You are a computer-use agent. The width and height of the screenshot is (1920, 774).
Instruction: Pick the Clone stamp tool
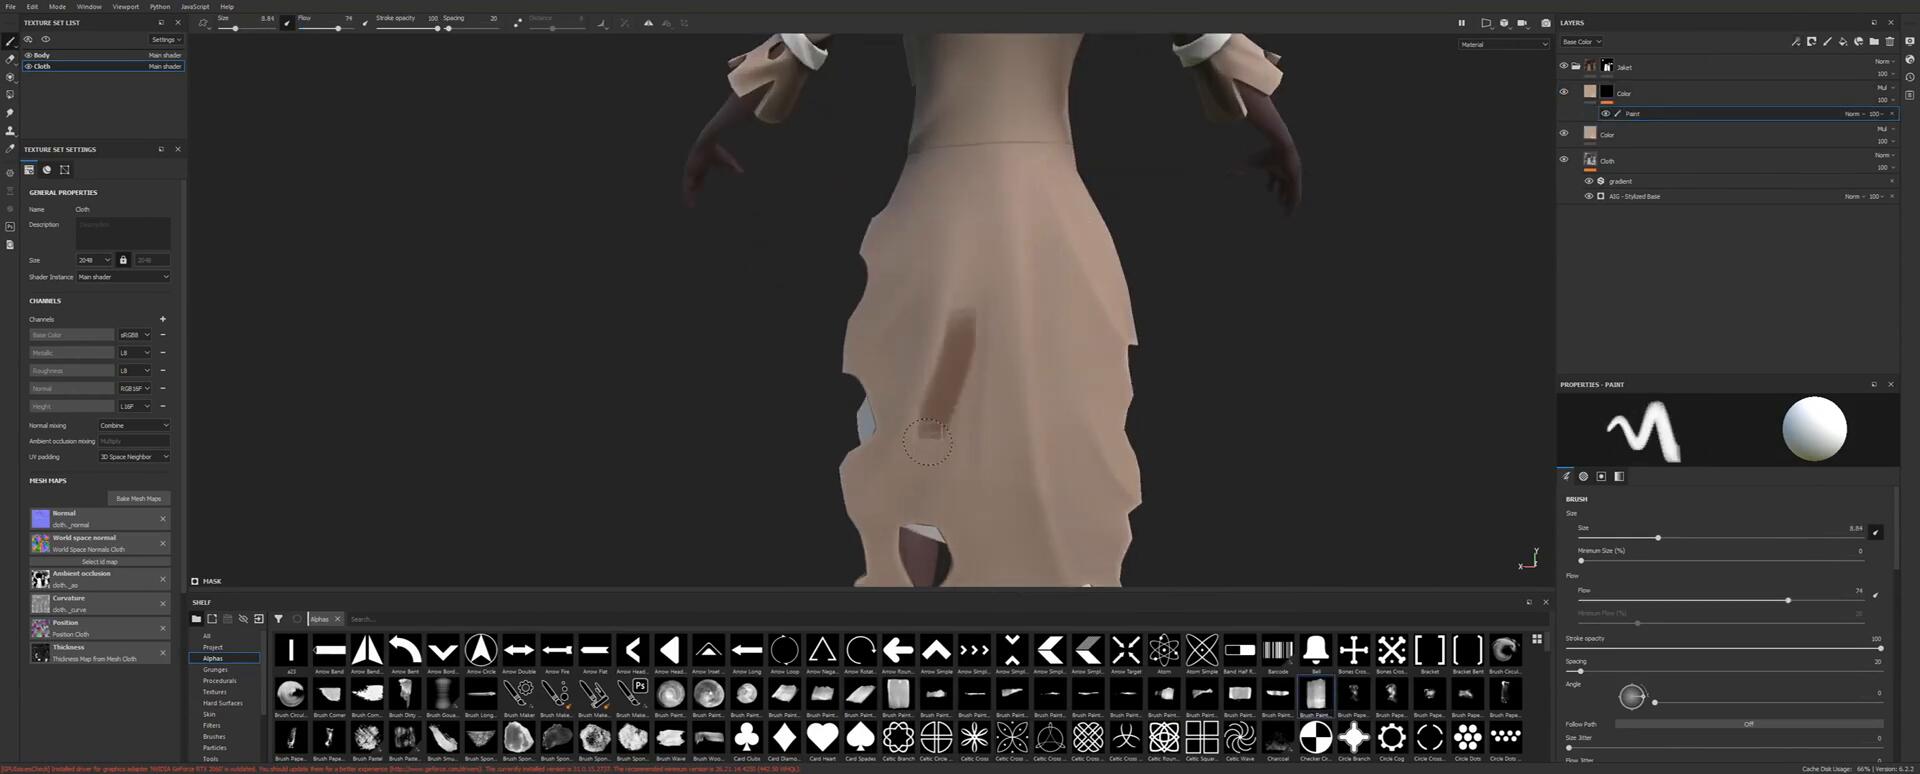tap(10, 131)
